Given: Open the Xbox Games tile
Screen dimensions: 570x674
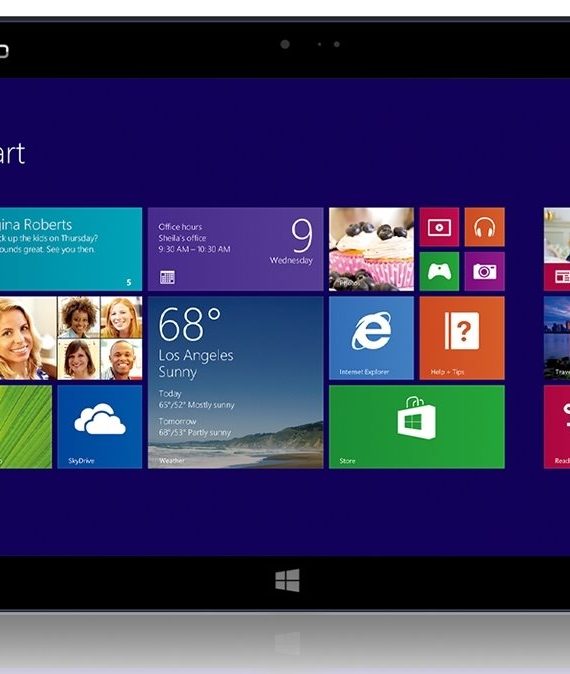Looking at the screenshot, I should pos(439,271).
